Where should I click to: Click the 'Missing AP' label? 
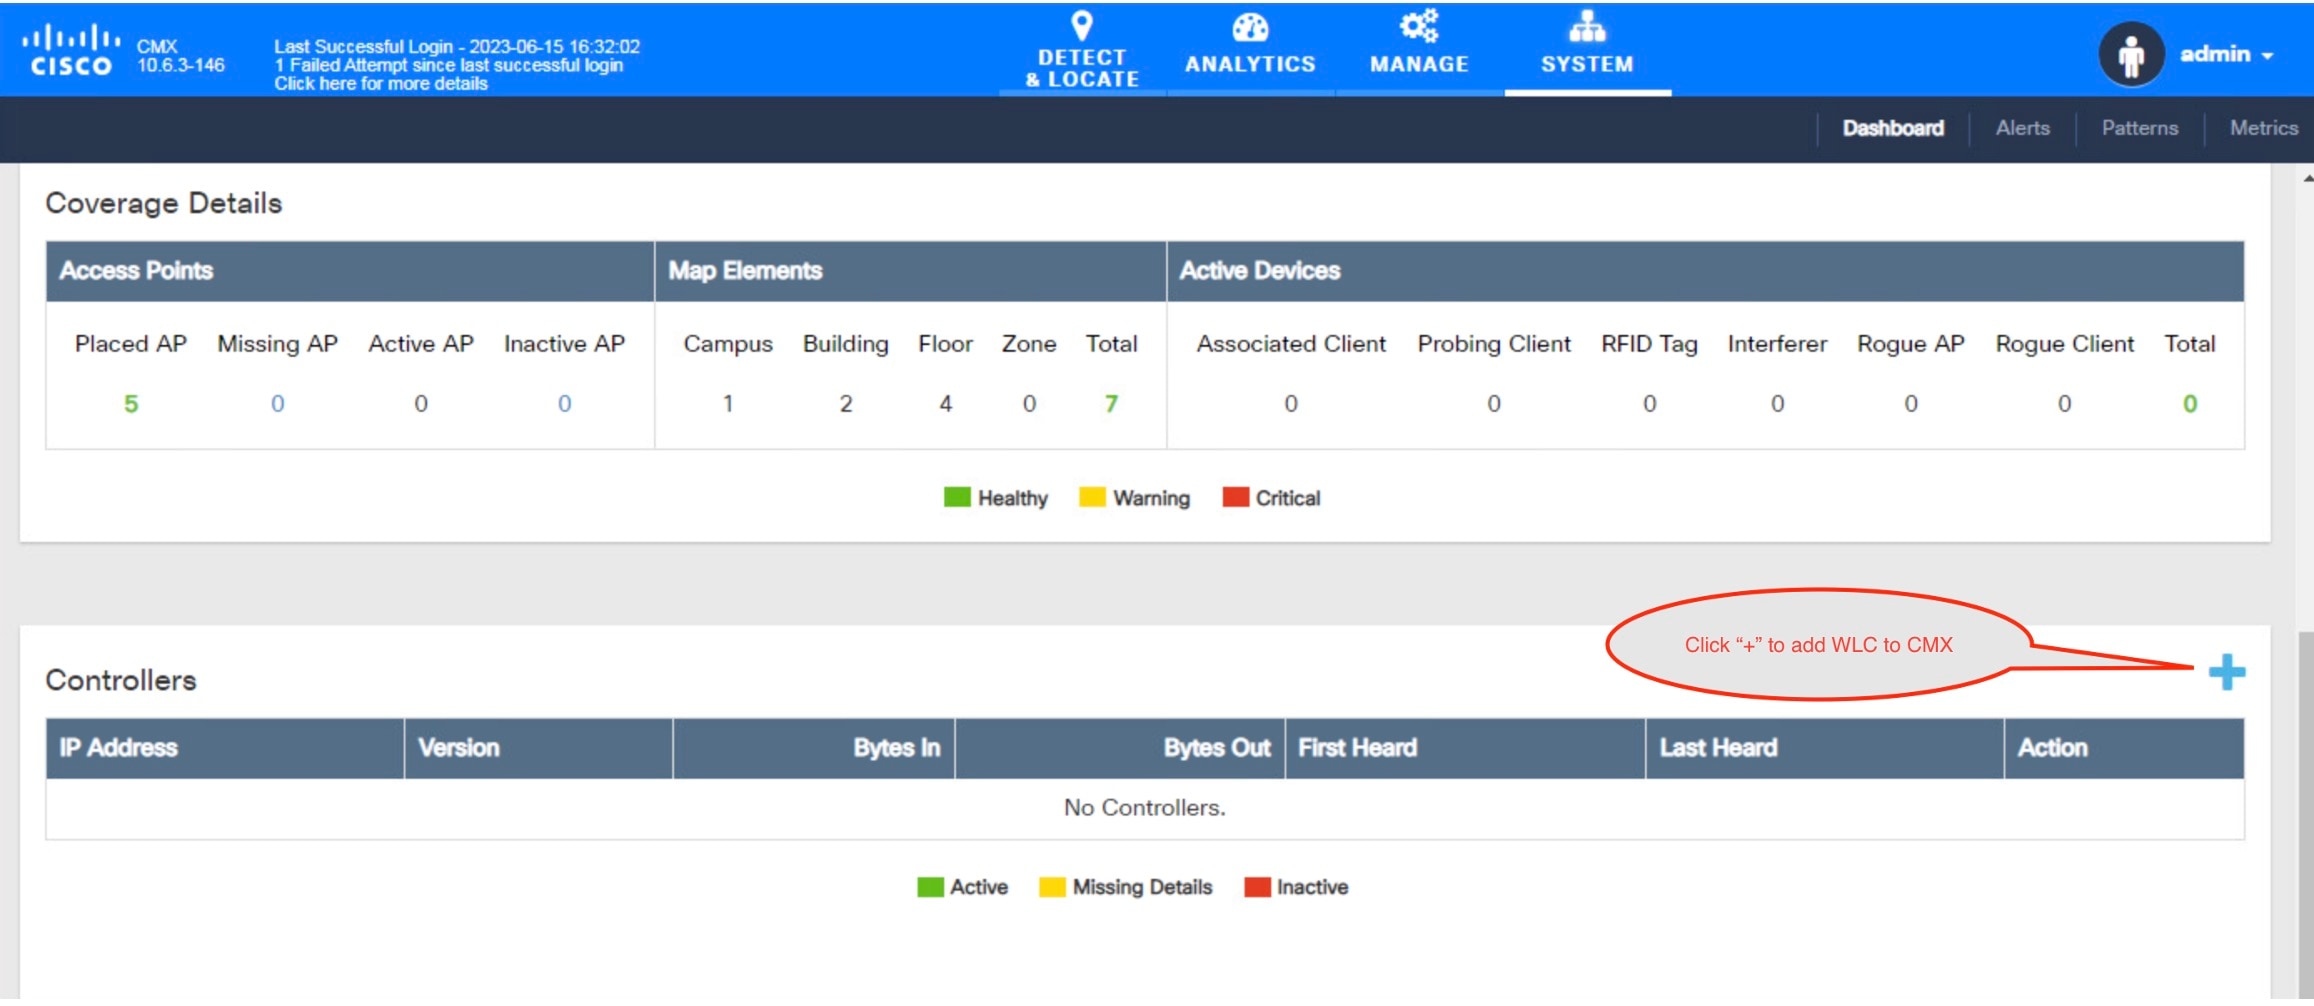click(x=278, y=344)
